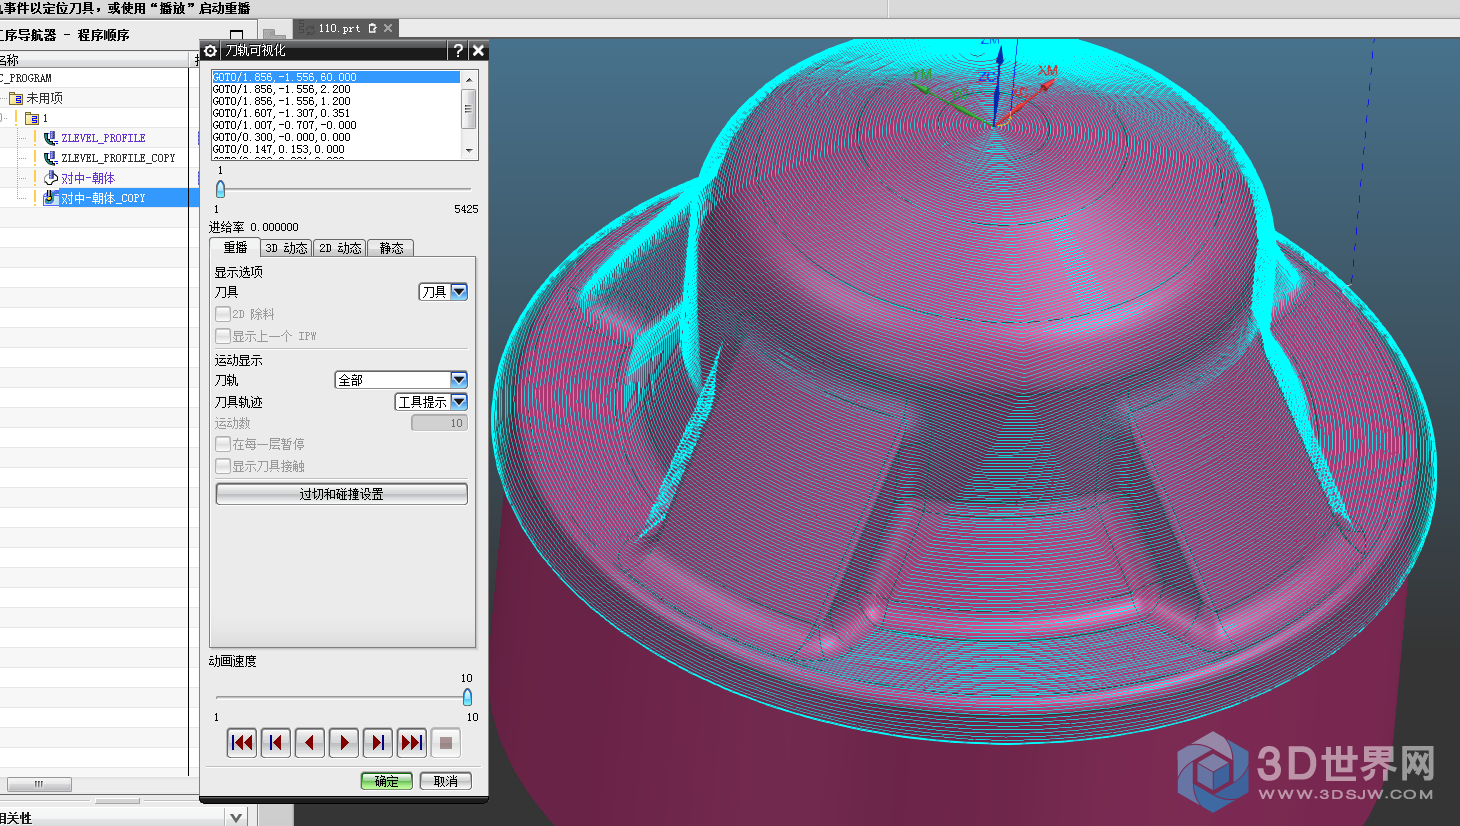Step back to previous operation

[276, 743]
